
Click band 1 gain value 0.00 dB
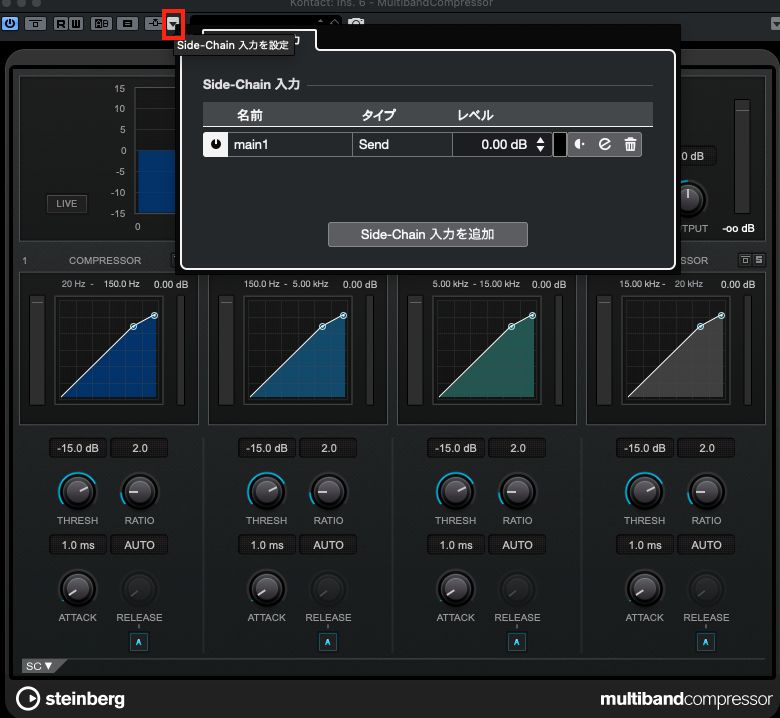(x=171, y=285)
